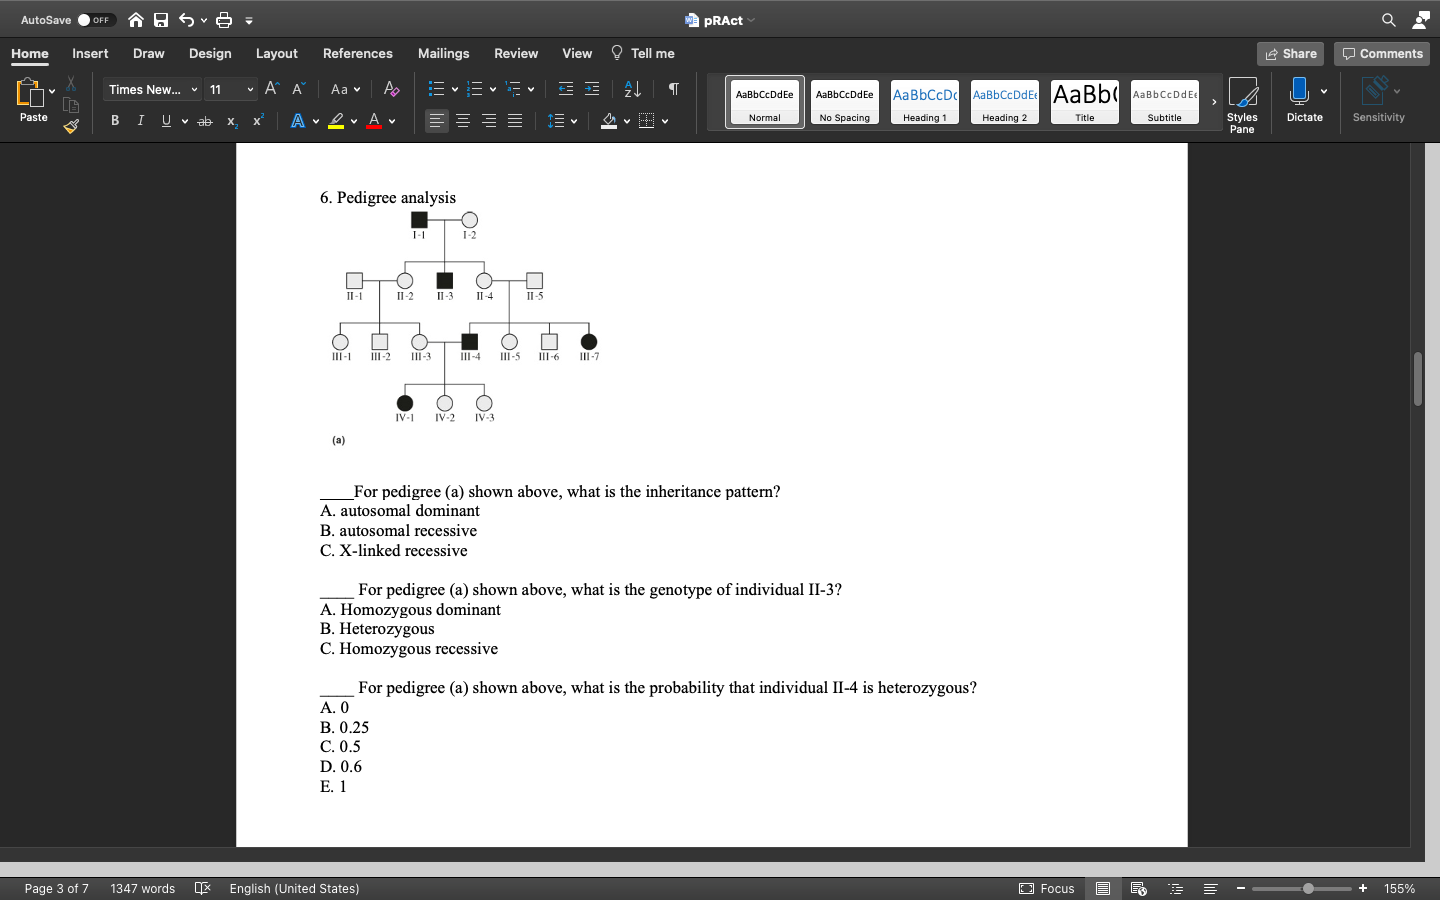The width and height of the screenshot is (1440, 900).
Task: Apply center text alignment
Action: coord(463,121)
